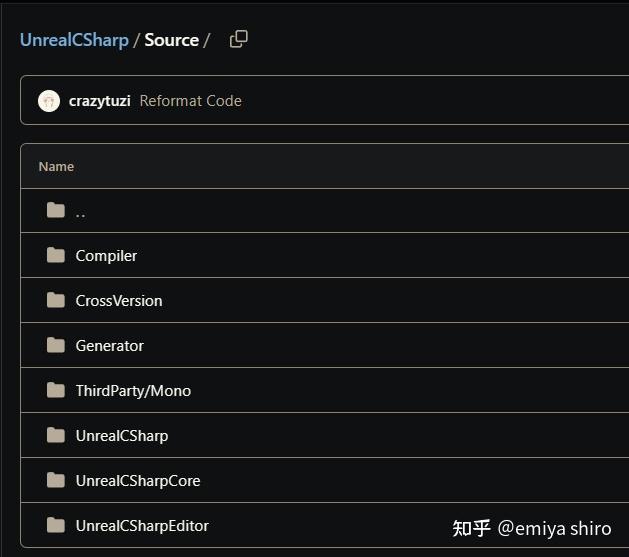Screen dimensions: 629x557
Task: Click the parent directory folder icon
Action: [56, 210]
